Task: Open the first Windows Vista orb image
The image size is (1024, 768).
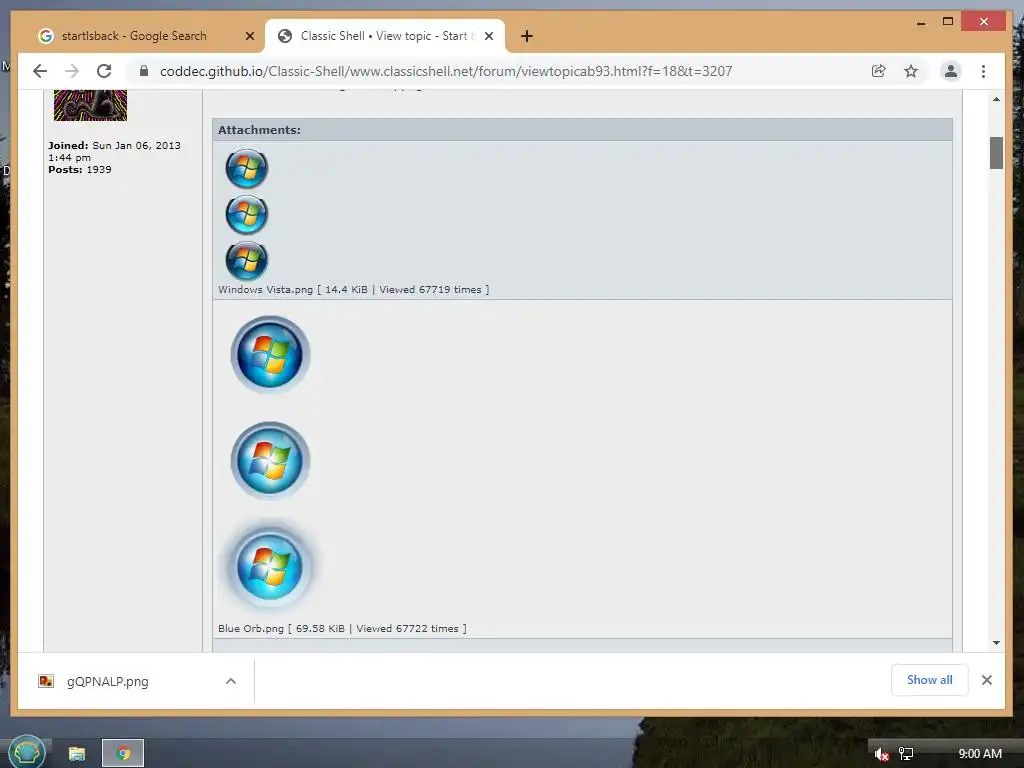Action: click(247, 168)
